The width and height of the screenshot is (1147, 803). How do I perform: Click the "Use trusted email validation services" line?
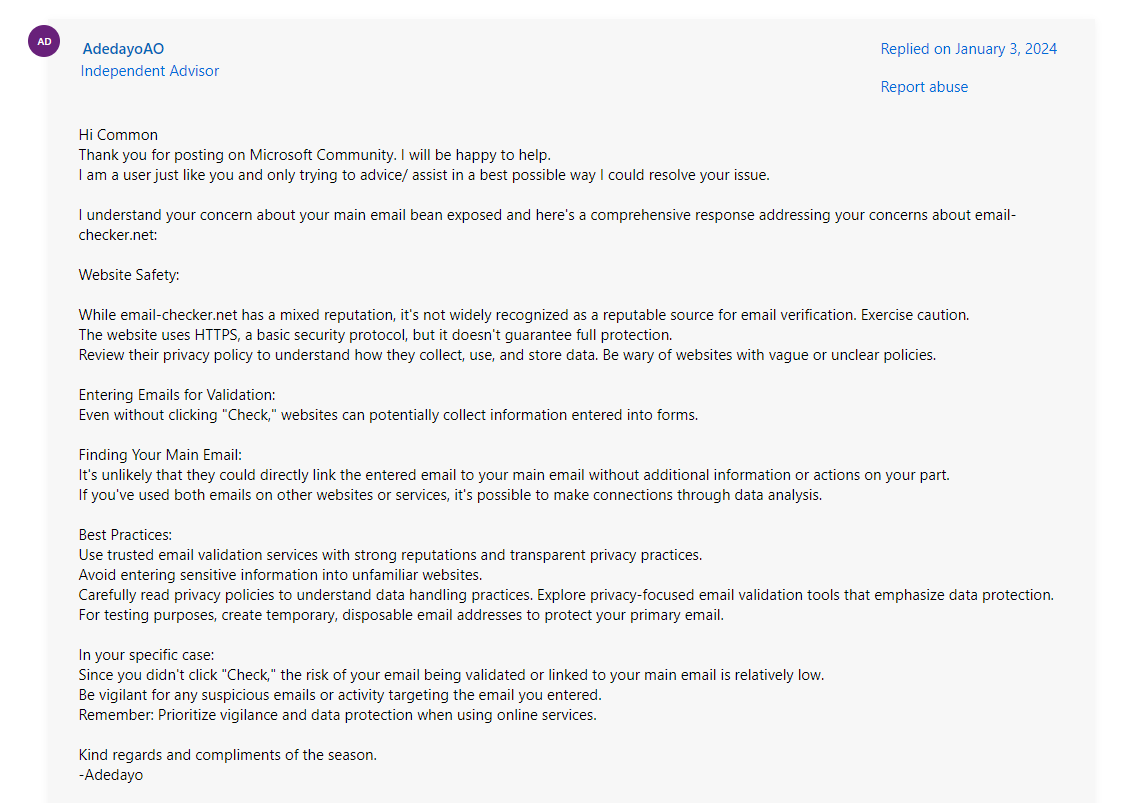390,555
